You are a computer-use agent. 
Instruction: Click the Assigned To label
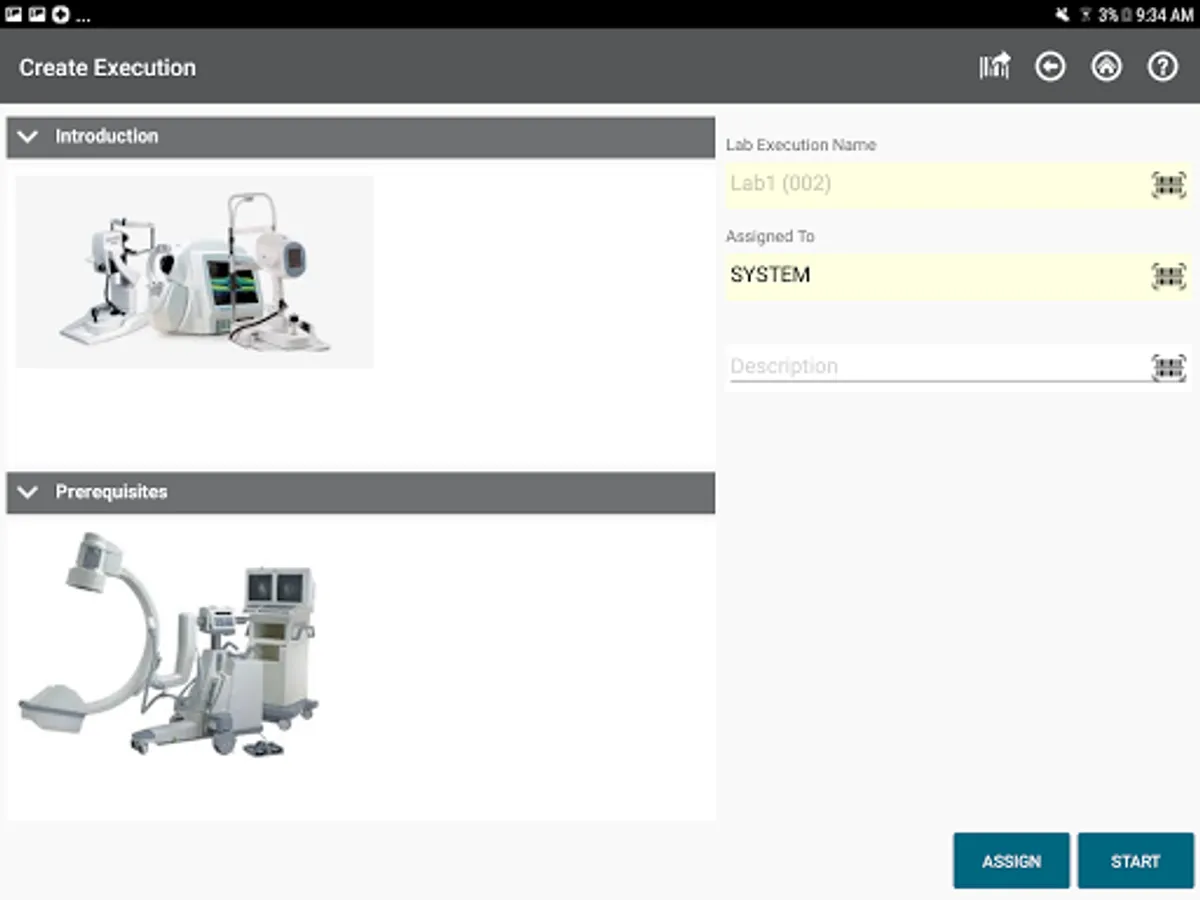click(770, 237)
